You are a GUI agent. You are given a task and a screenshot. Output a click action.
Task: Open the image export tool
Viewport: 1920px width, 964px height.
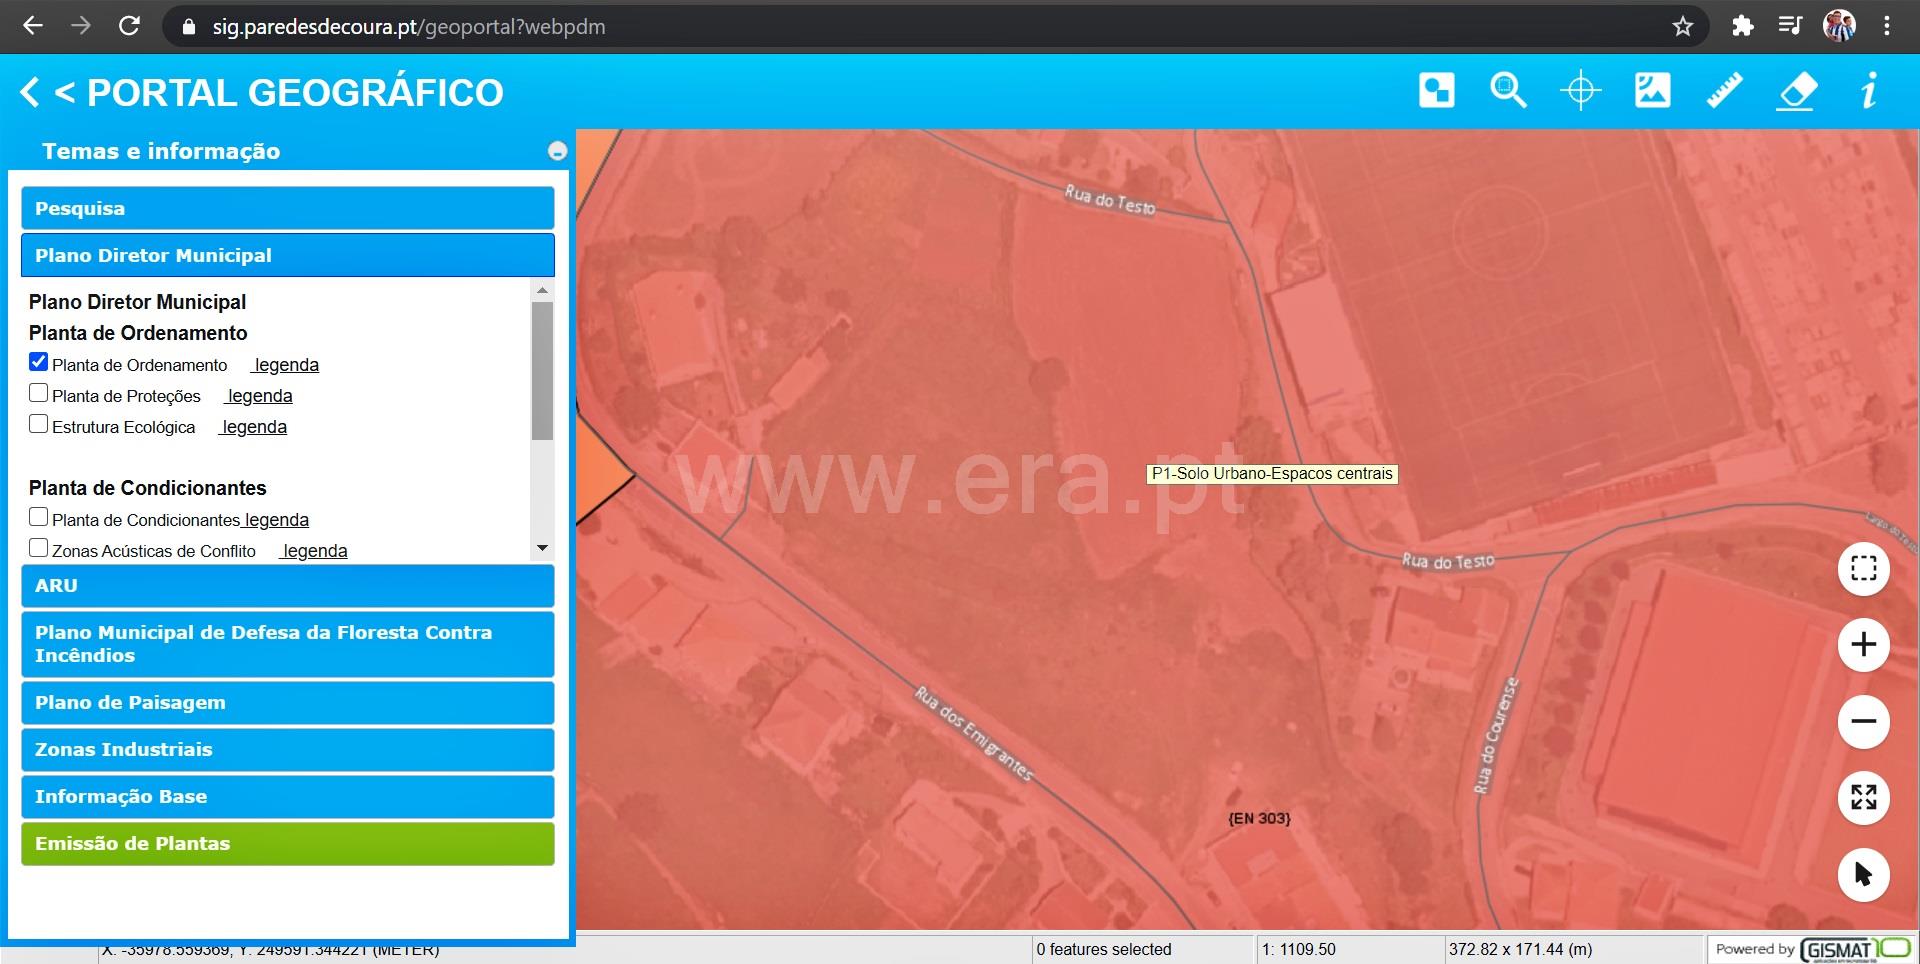click(1652, 91)
